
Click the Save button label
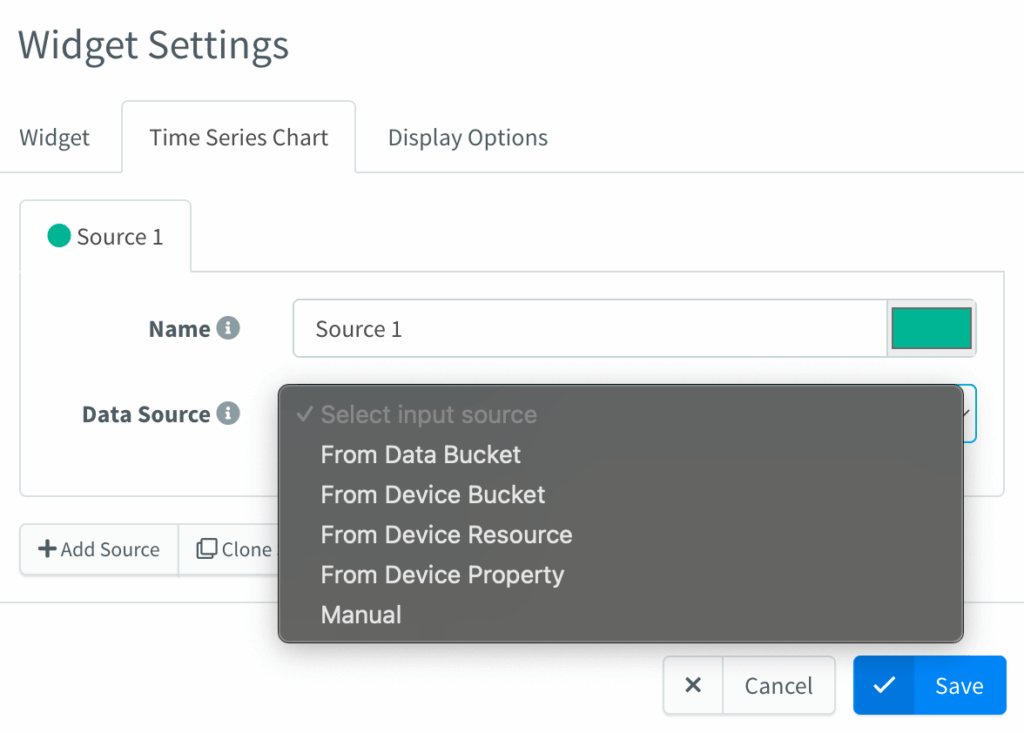click(959, 685)
